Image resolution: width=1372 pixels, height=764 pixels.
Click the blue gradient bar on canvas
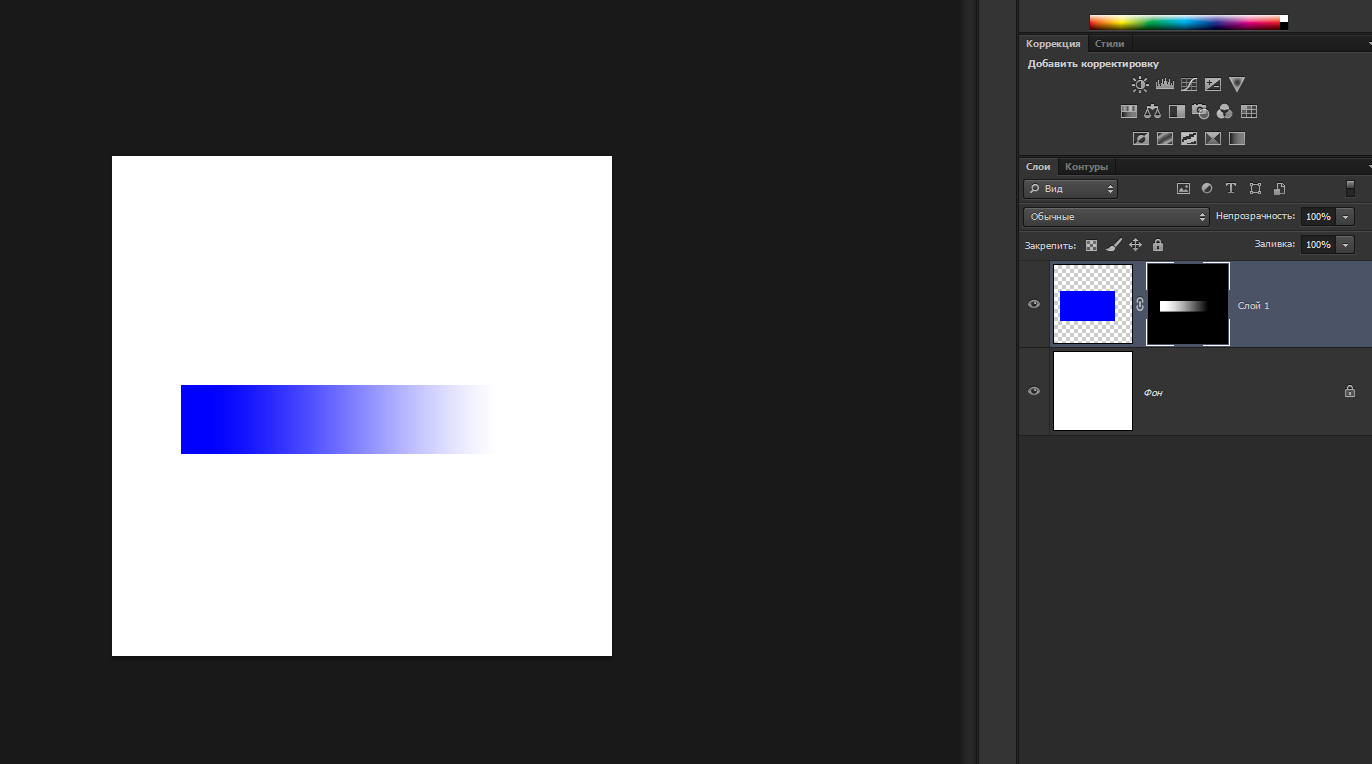pos(338,419)
